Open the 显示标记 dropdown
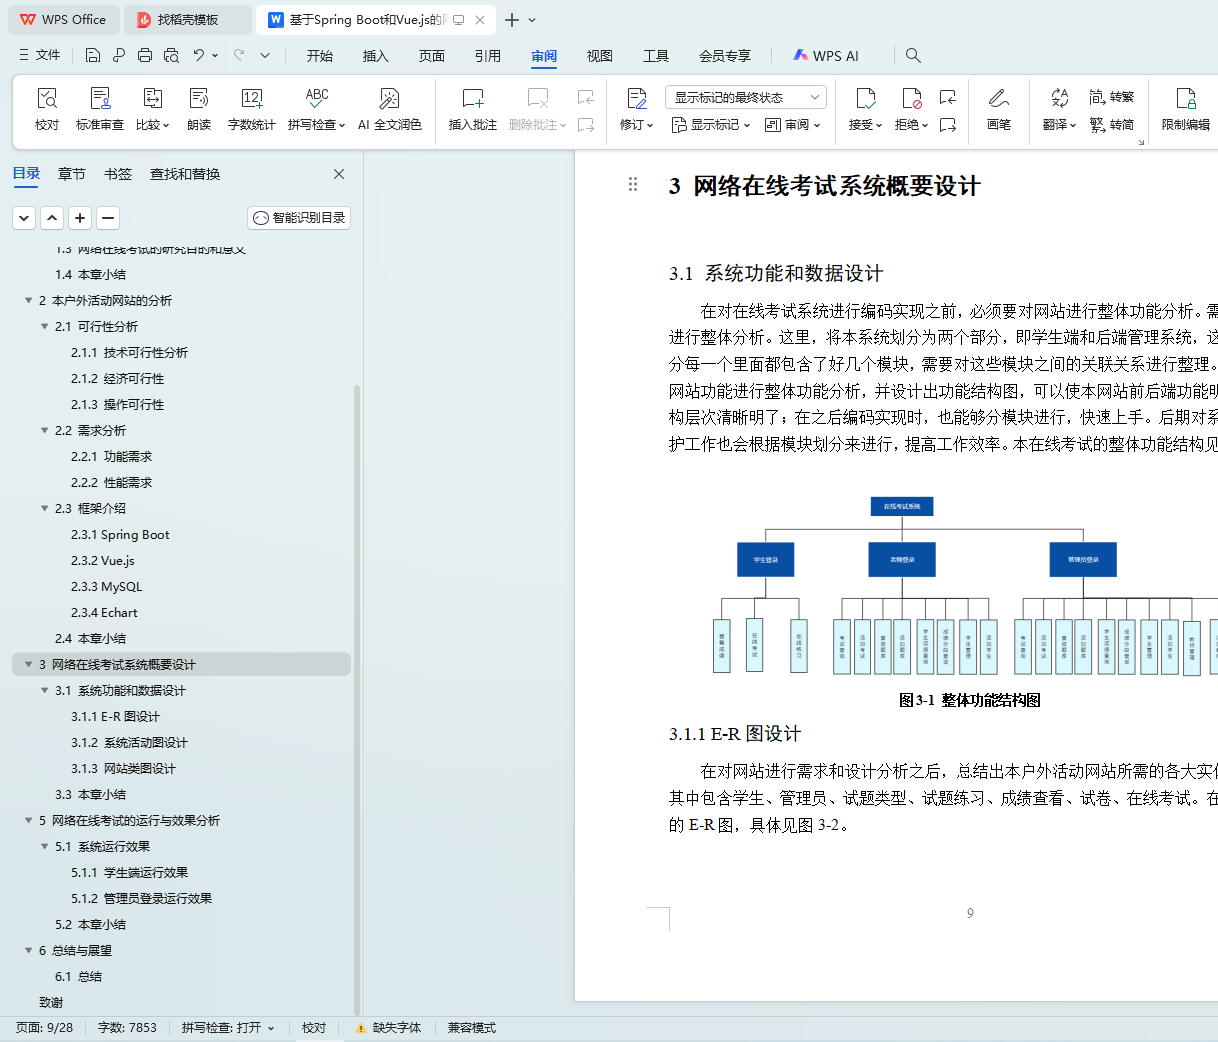1218x1042 pixels. 710,125
